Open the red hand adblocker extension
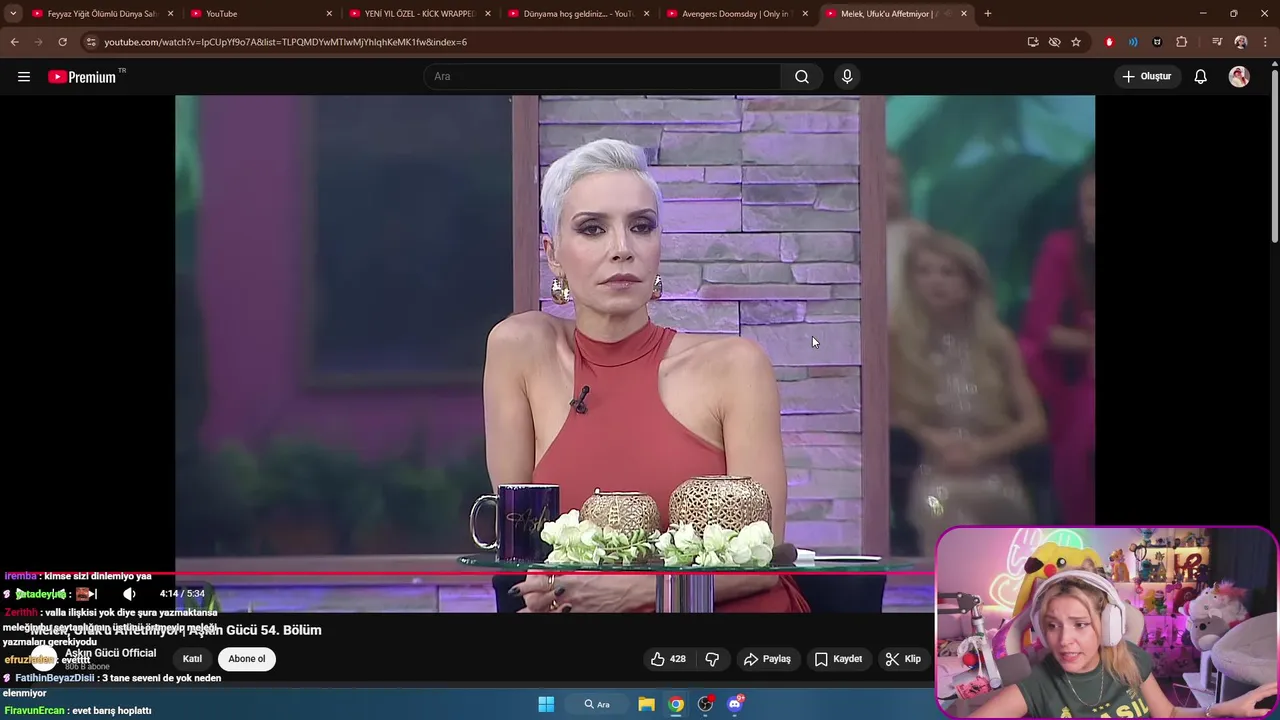Image resolution: width=1280 pixels, height=720 pixels. (1109, 42)
